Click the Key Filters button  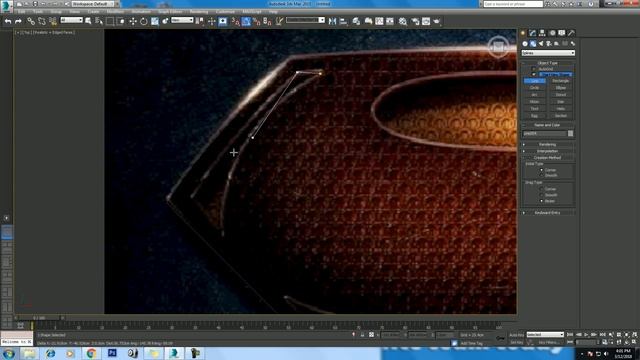pyautogui.click(x=548, y=342)
